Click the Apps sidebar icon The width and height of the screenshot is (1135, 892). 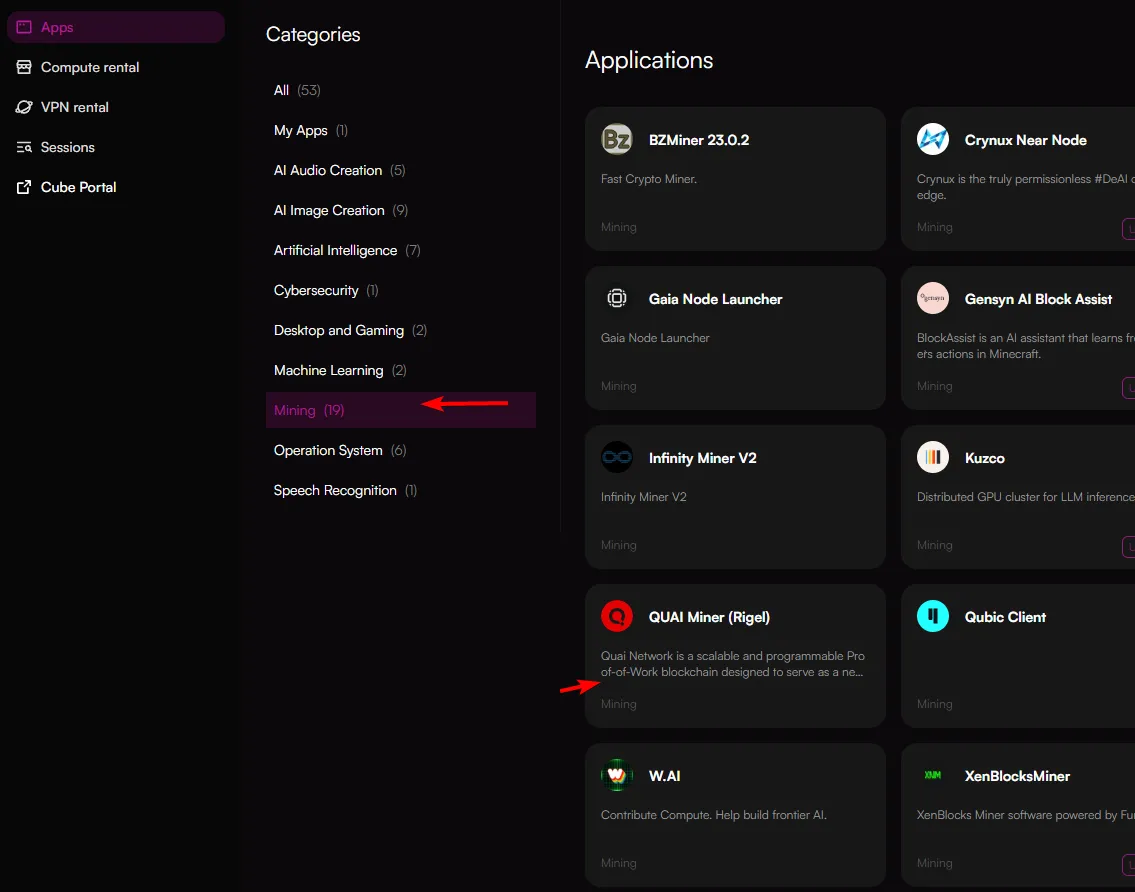point(24,27)
